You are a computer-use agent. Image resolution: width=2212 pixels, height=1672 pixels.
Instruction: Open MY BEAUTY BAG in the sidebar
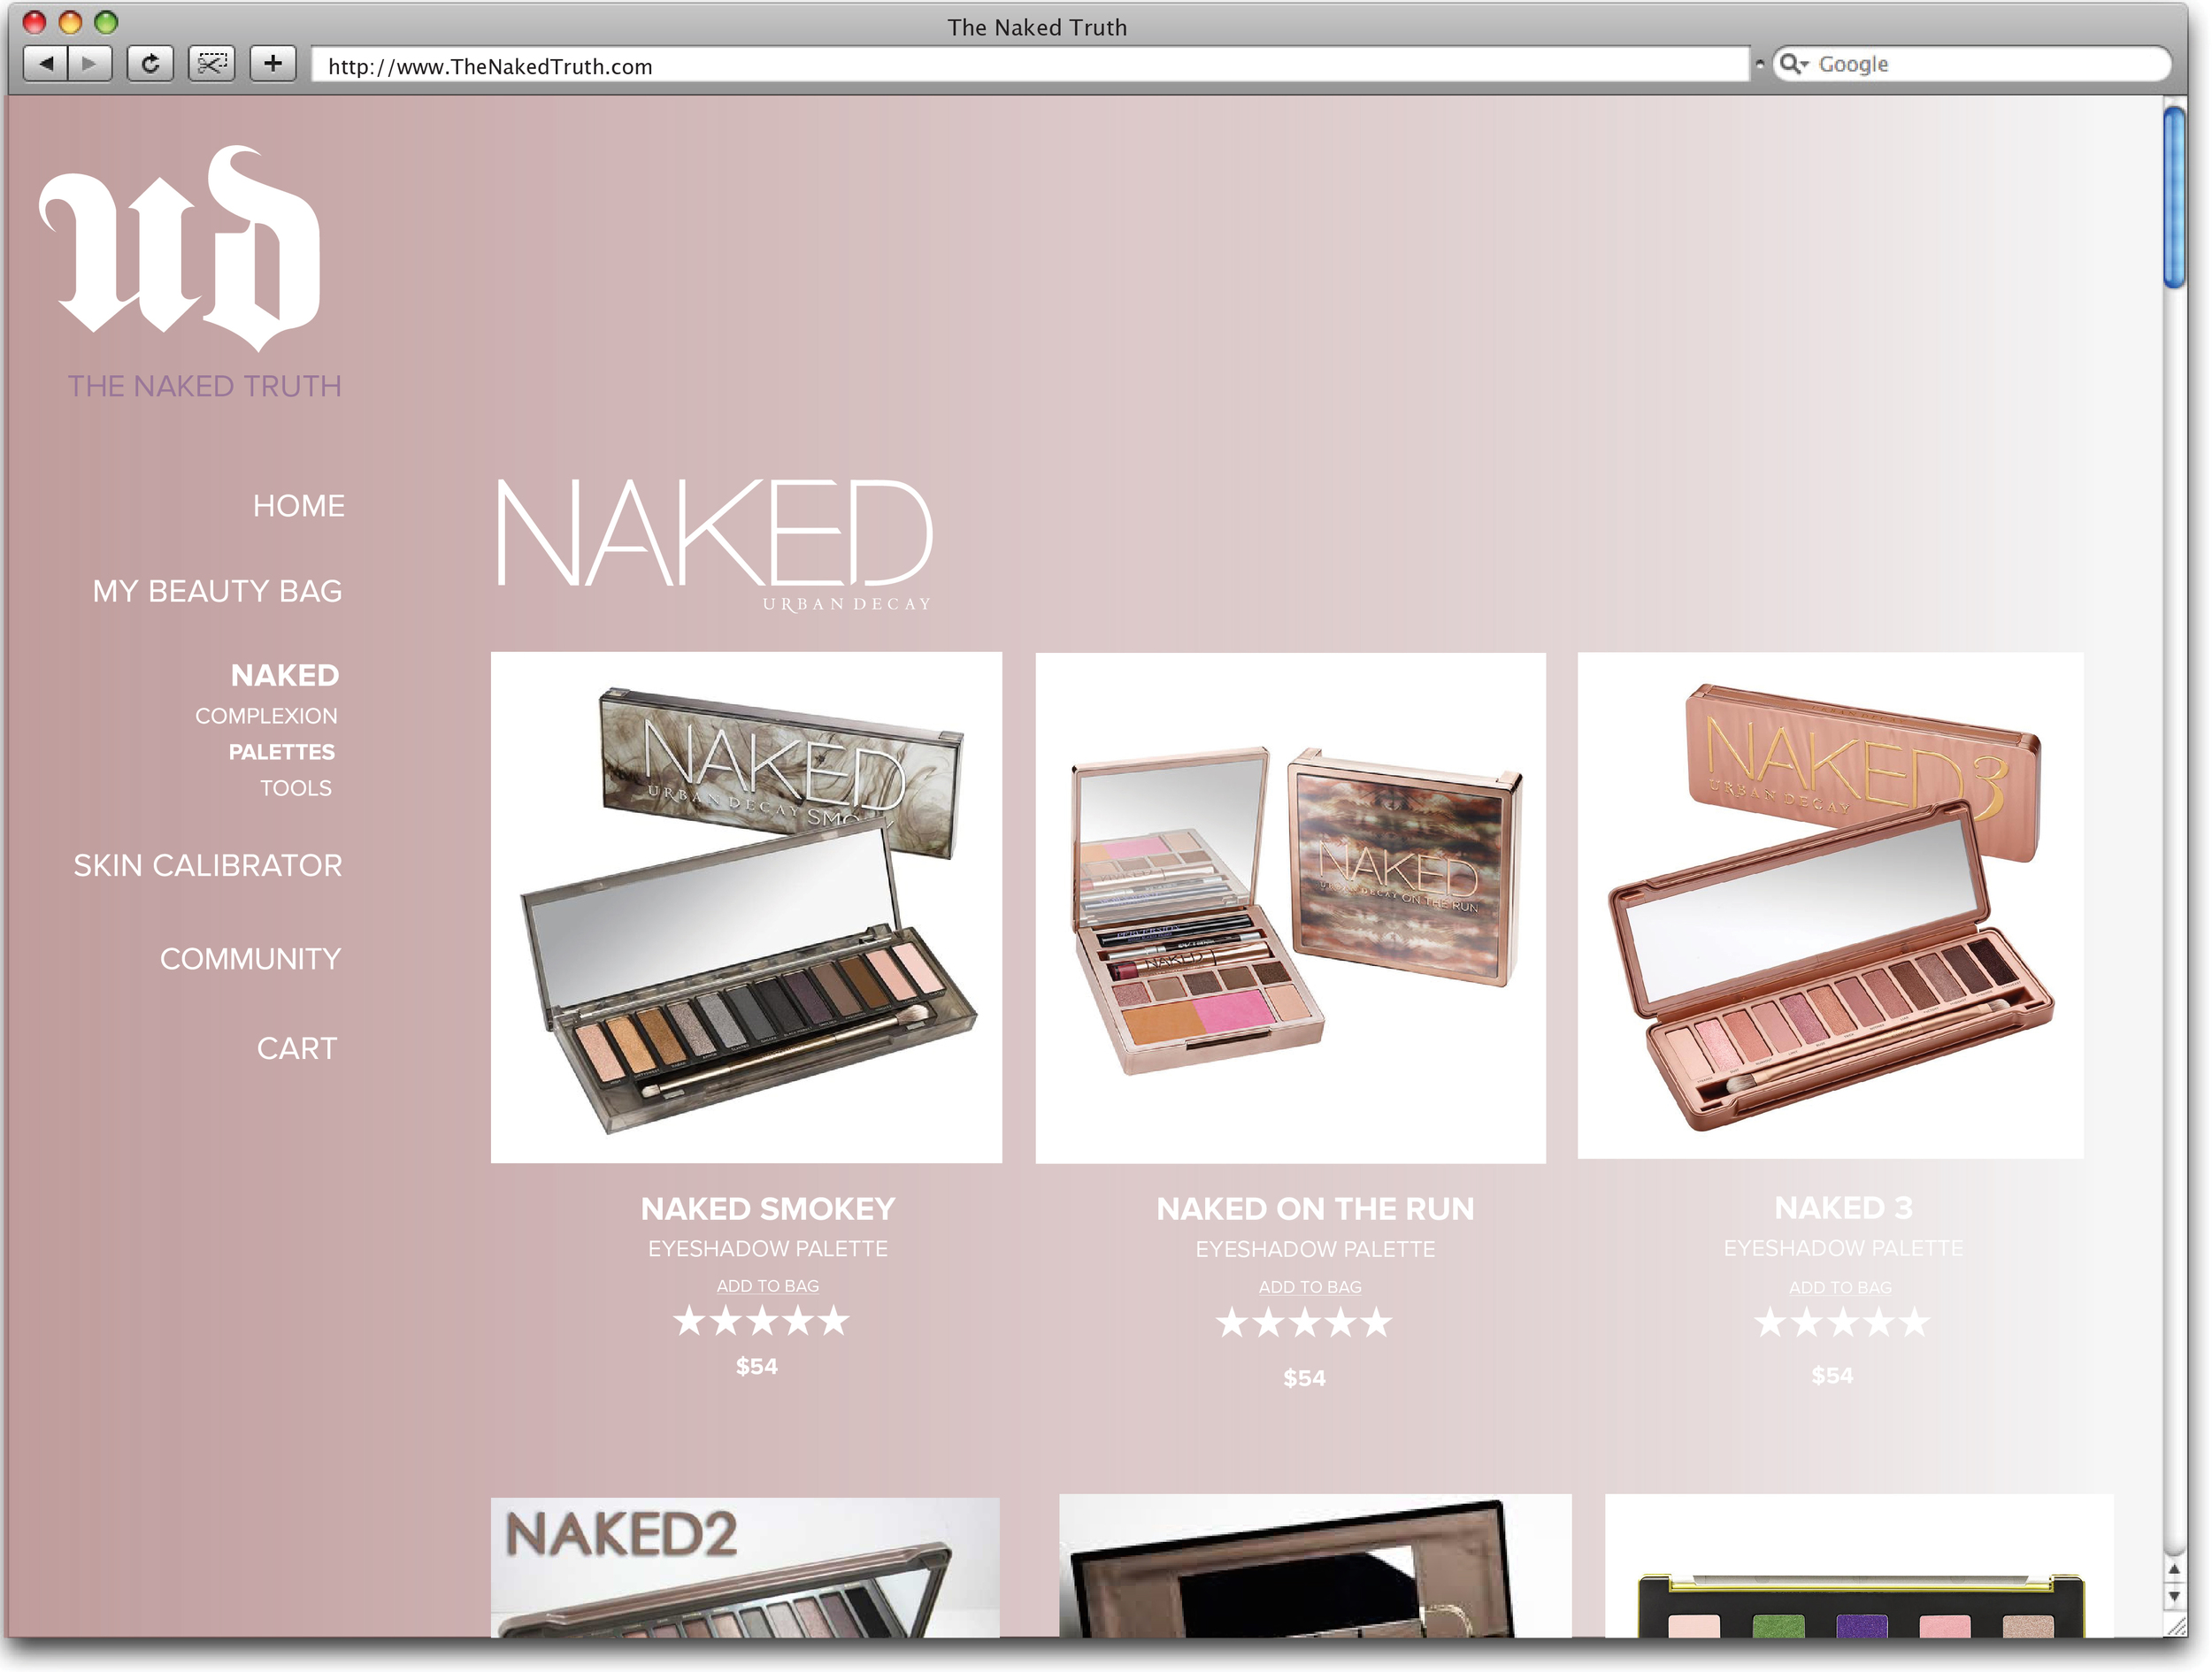(217, 591)
